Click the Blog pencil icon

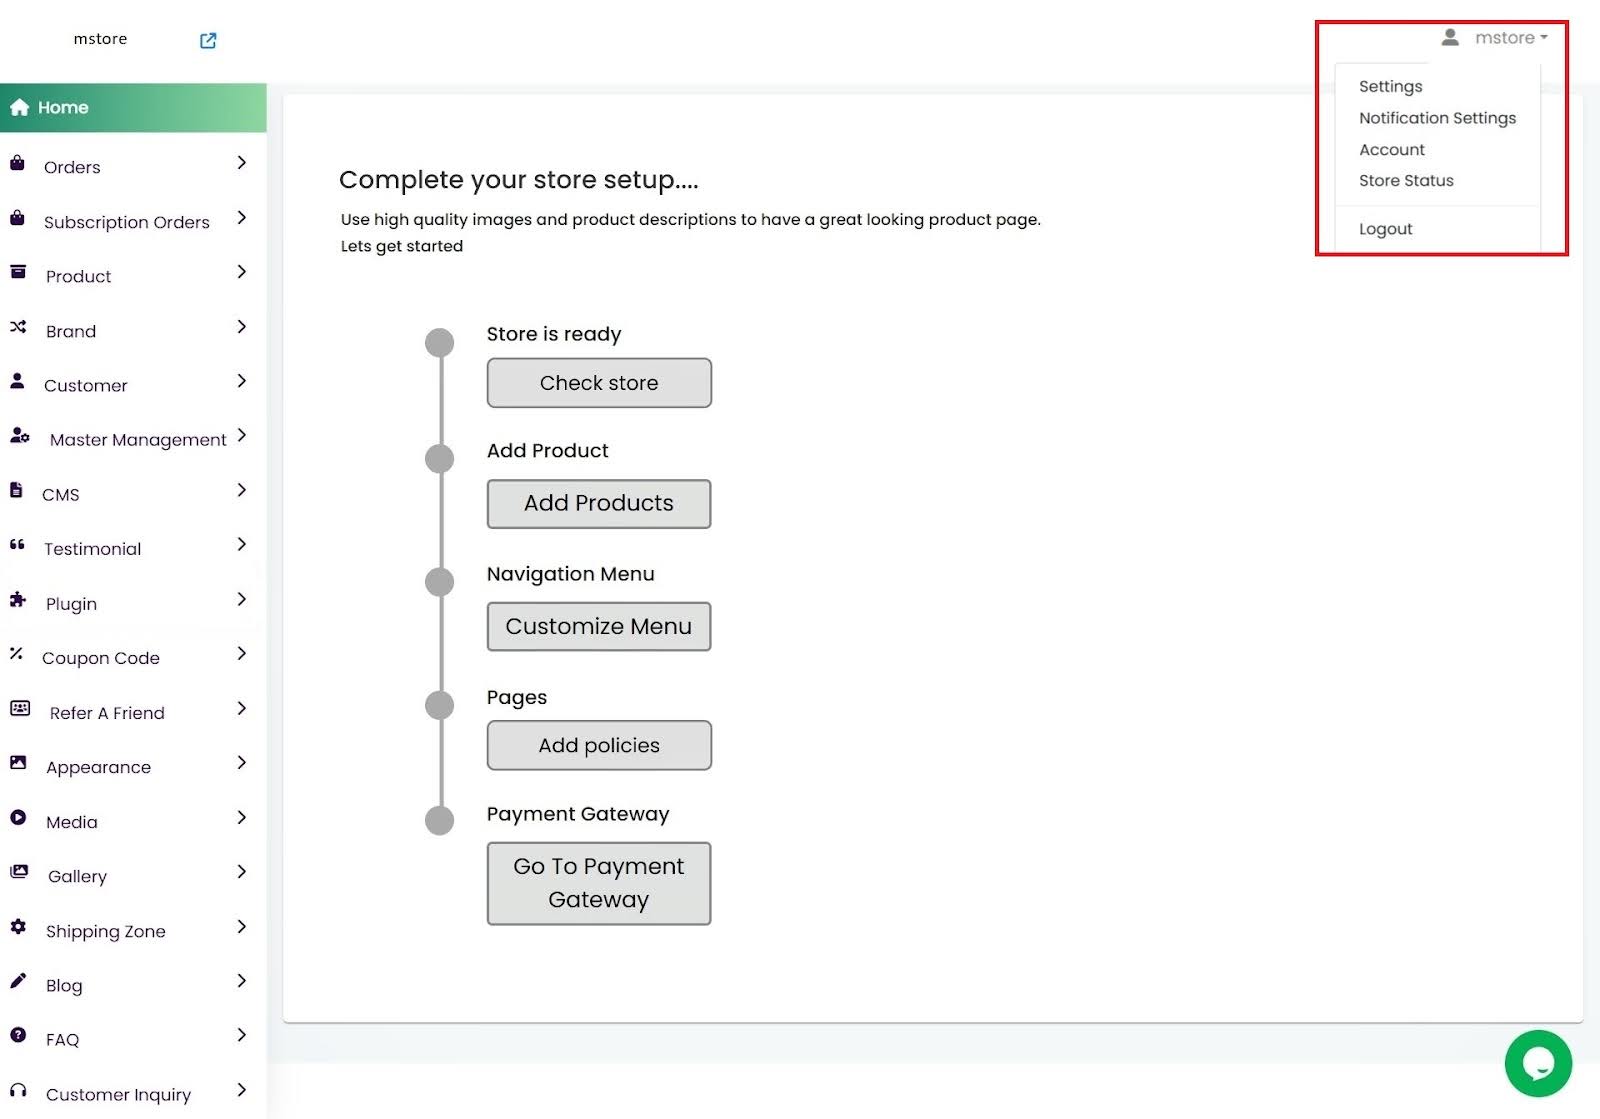[18, 981]
